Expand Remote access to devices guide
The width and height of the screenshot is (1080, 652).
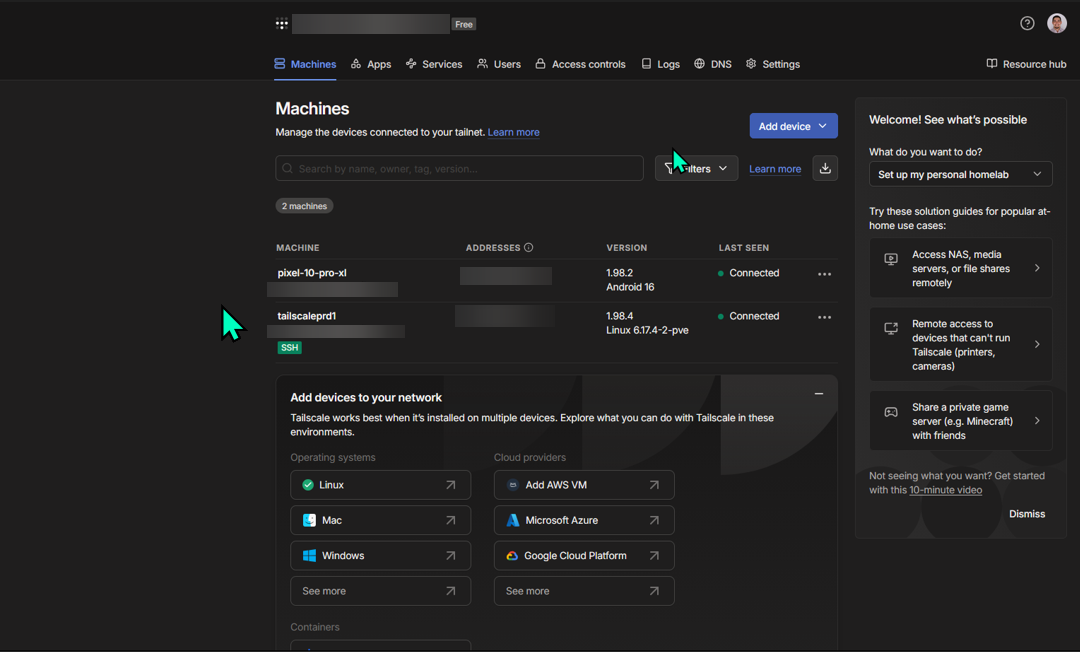(961, 344)
